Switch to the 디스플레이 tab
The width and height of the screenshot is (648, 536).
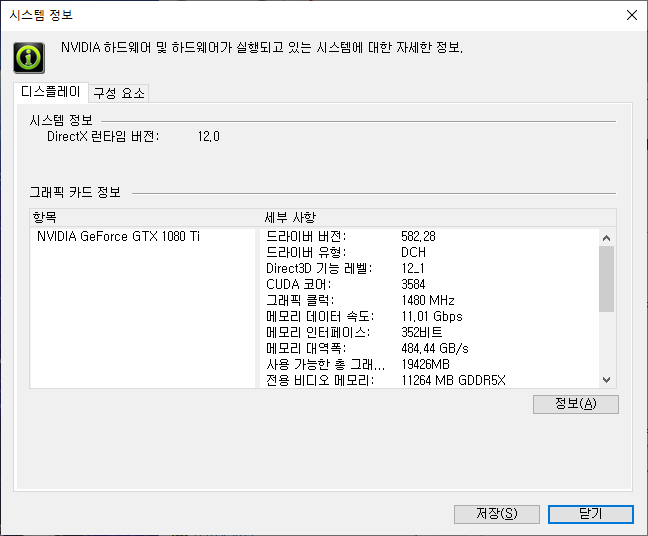click(x=51, y=92)
